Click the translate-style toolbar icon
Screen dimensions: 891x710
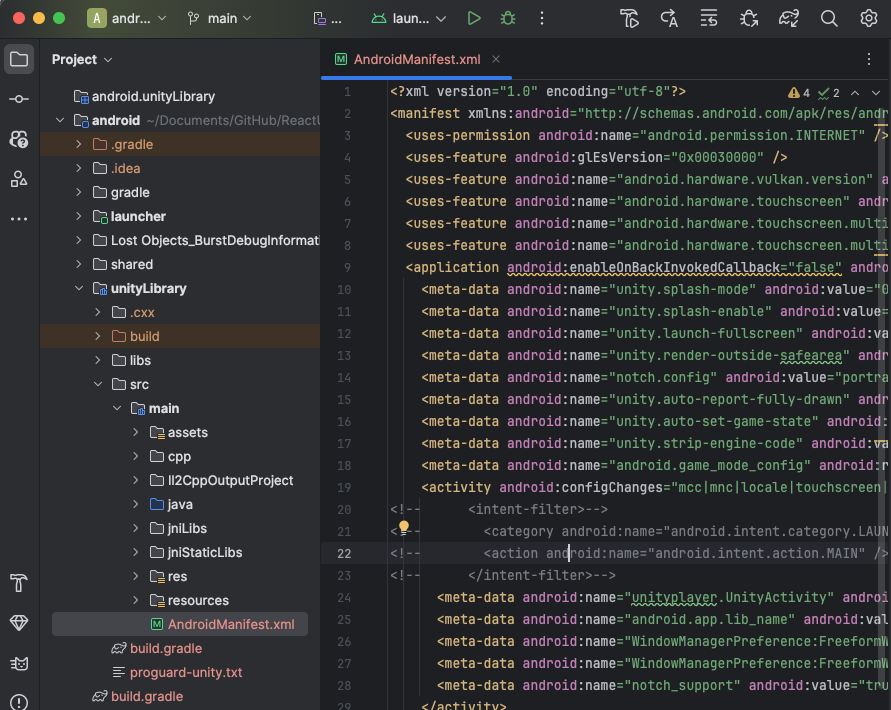point(669,18)
